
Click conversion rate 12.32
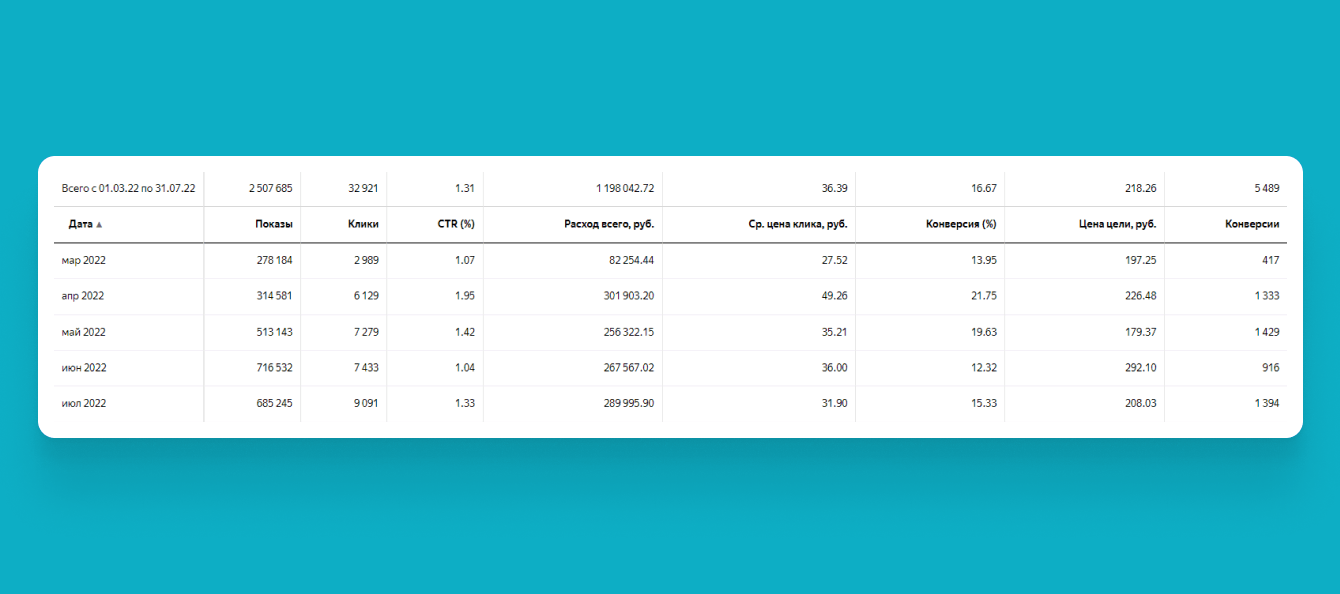point(984,368)
